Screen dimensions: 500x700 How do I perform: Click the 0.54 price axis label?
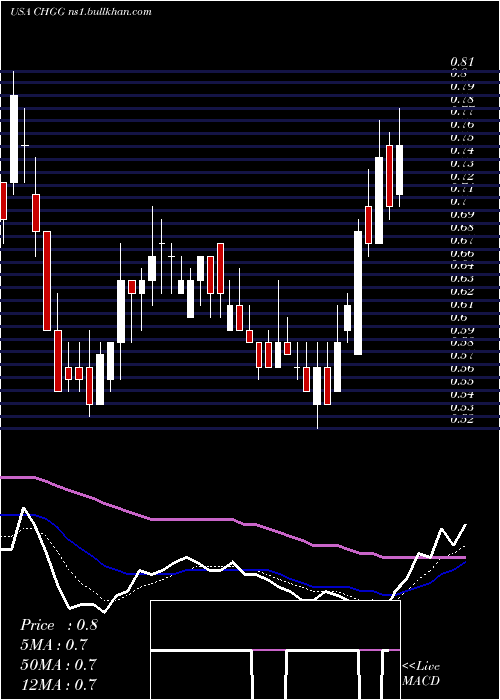tap(462, 395)
